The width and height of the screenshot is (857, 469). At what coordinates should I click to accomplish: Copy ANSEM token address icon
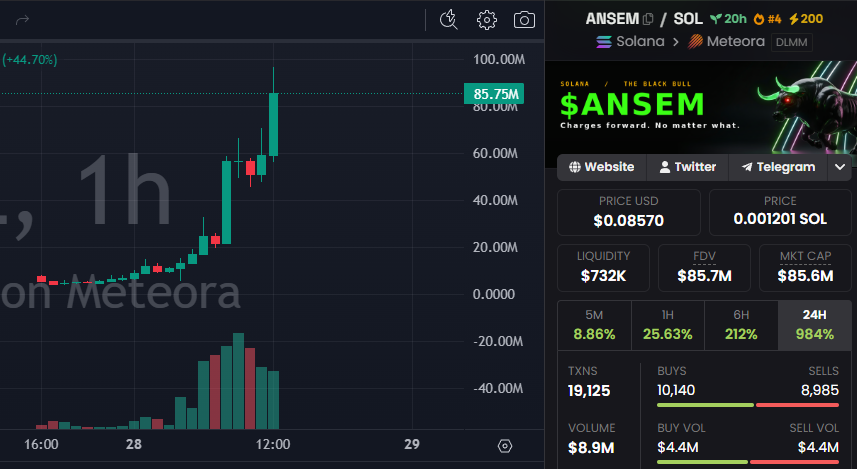pos(648,19)
